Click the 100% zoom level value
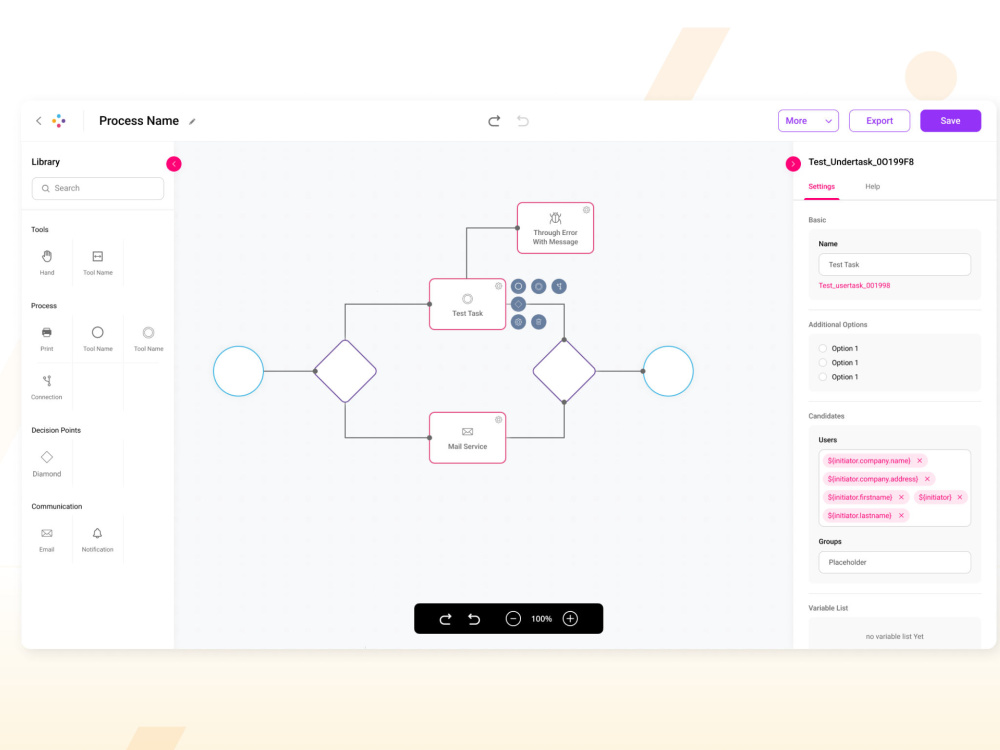The width and height of the screenshot is (1000, 750). click(541, 619)
